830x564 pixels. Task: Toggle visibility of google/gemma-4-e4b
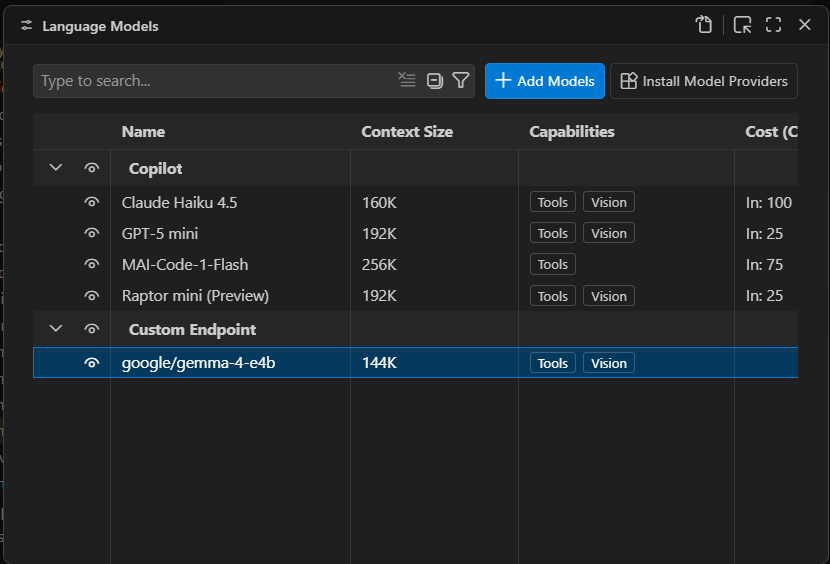92,363
